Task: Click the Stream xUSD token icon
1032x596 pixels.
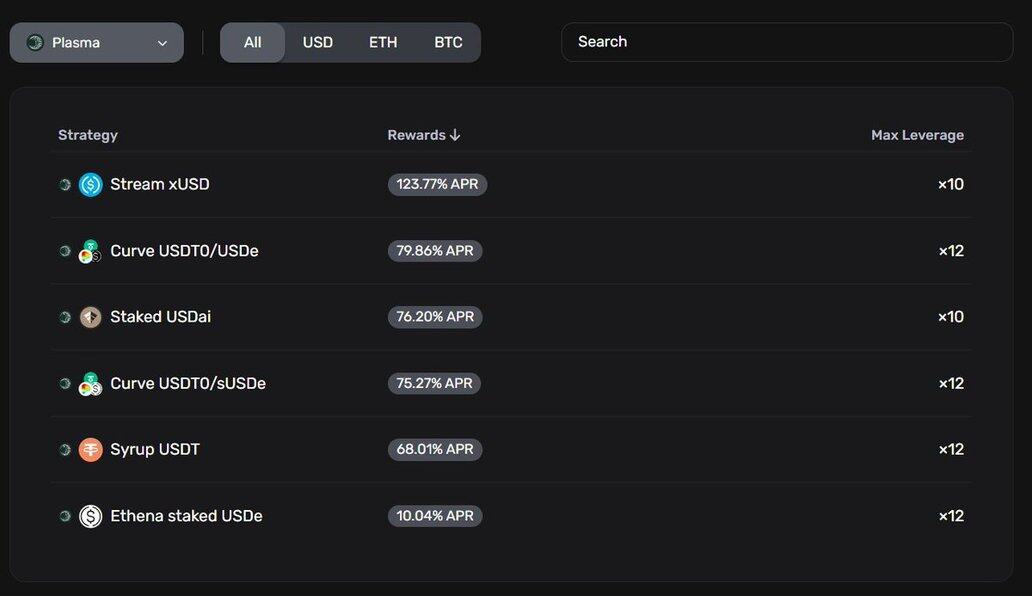Action: [x=91, y=185]
